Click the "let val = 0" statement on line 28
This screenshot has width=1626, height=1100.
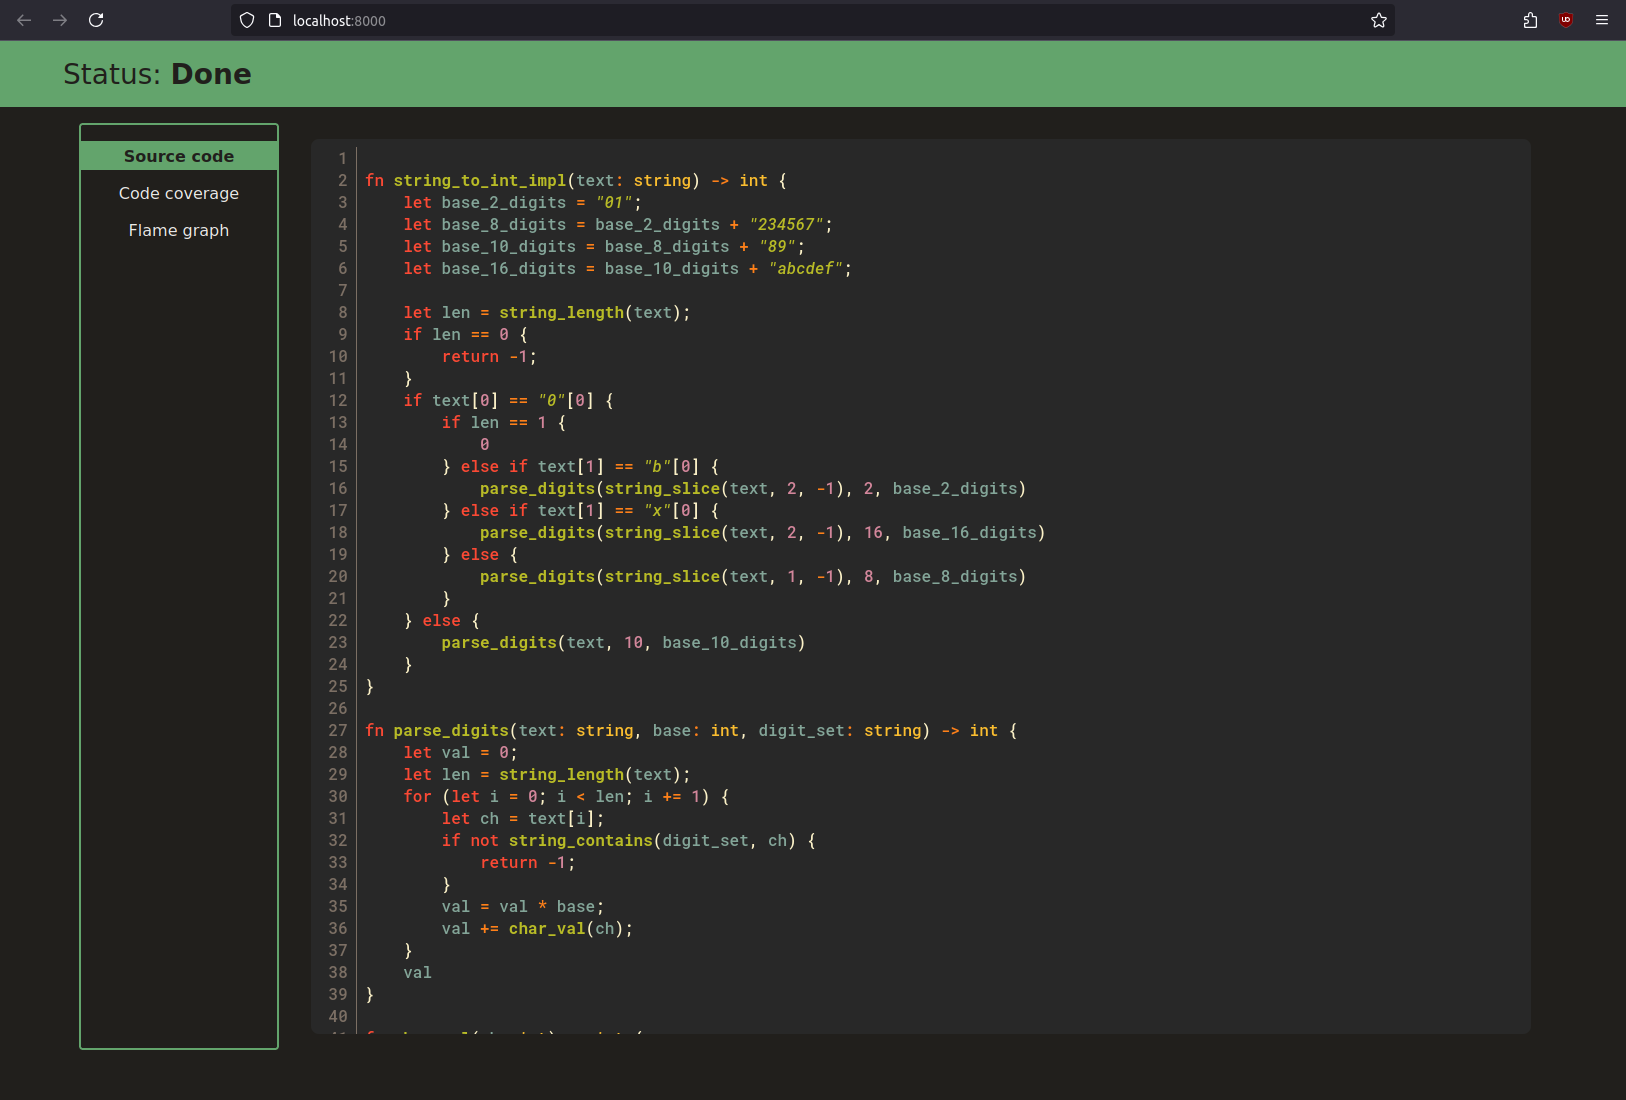coord(460,753)
